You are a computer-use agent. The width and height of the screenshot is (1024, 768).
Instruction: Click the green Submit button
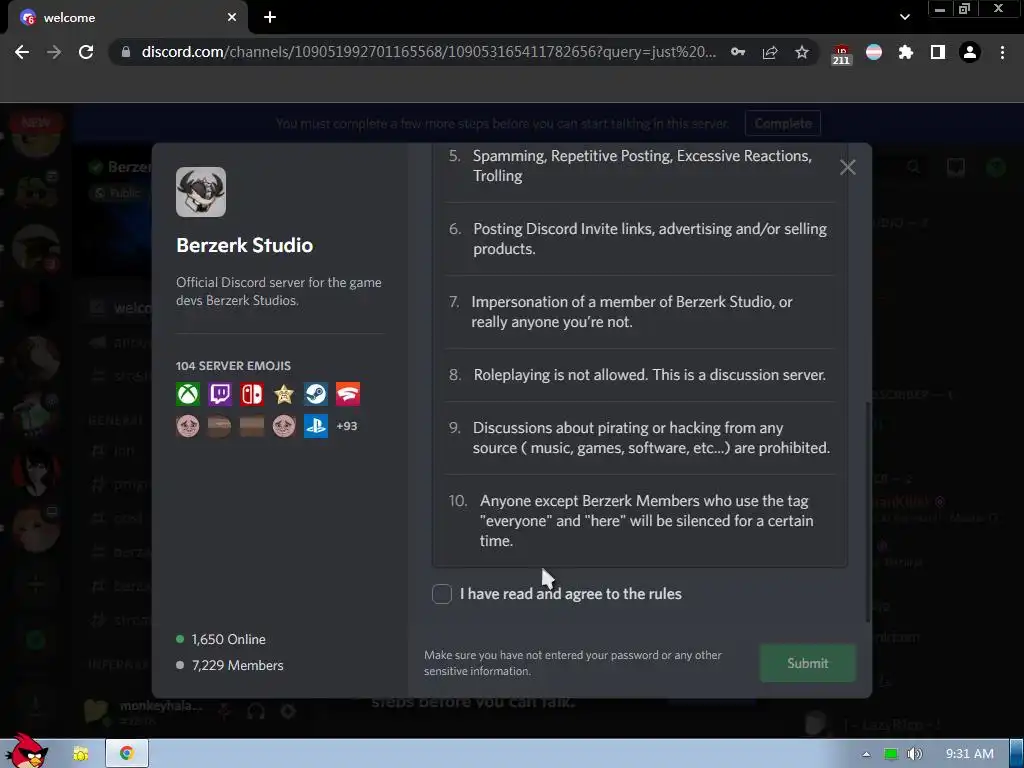pyautogui.click(x=807, y=663)
